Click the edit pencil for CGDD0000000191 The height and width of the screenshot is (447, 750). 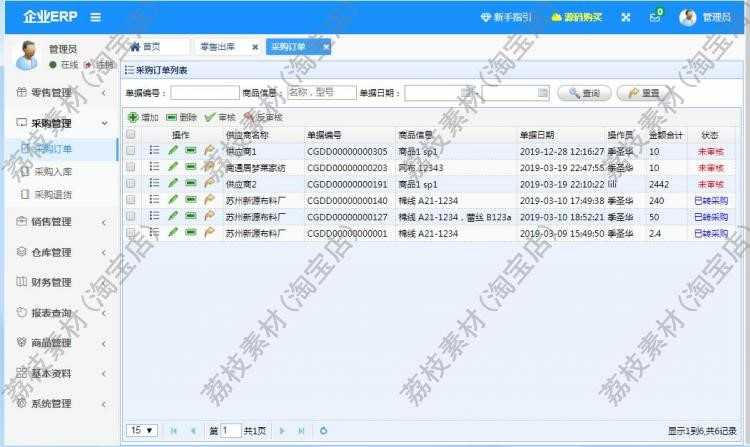[173, 183]
